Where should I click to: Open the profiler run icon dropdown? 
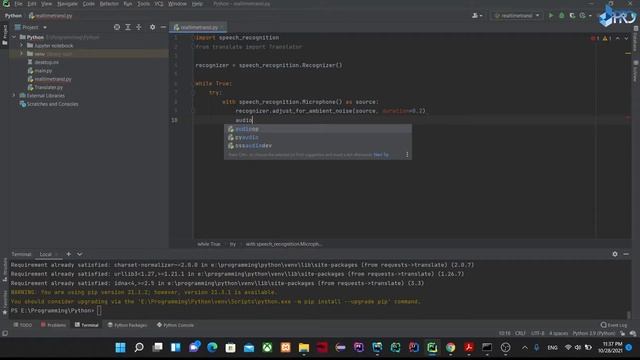pos(590,16)
